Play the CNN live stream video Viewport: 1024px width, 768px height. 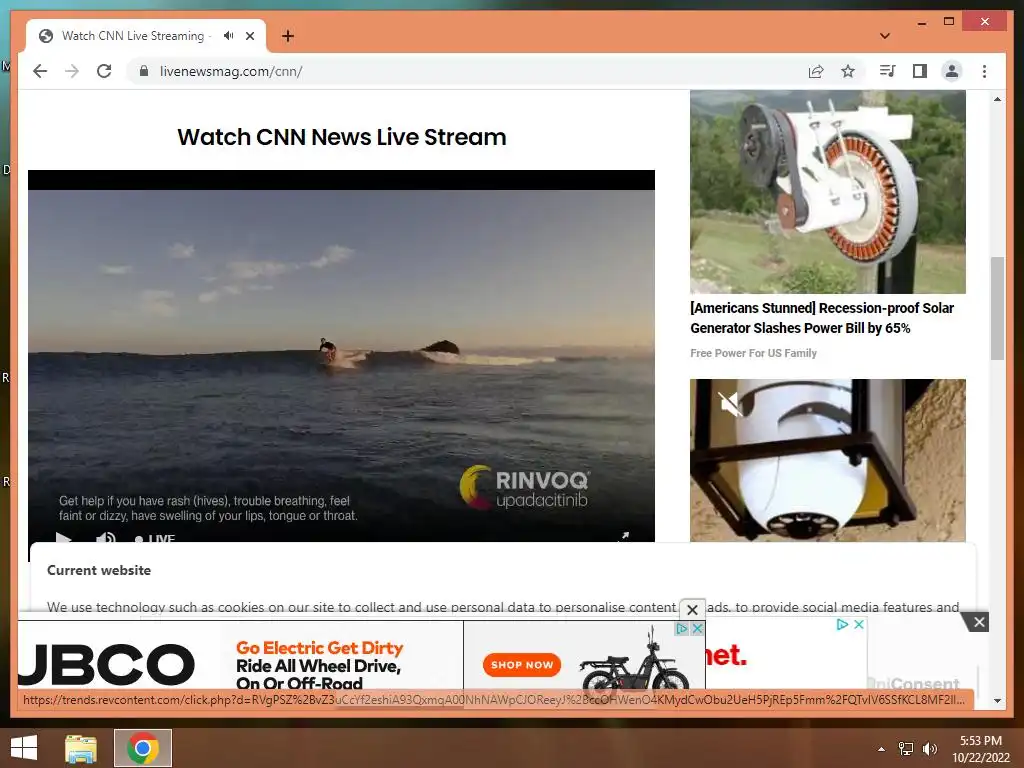[63, 538]
